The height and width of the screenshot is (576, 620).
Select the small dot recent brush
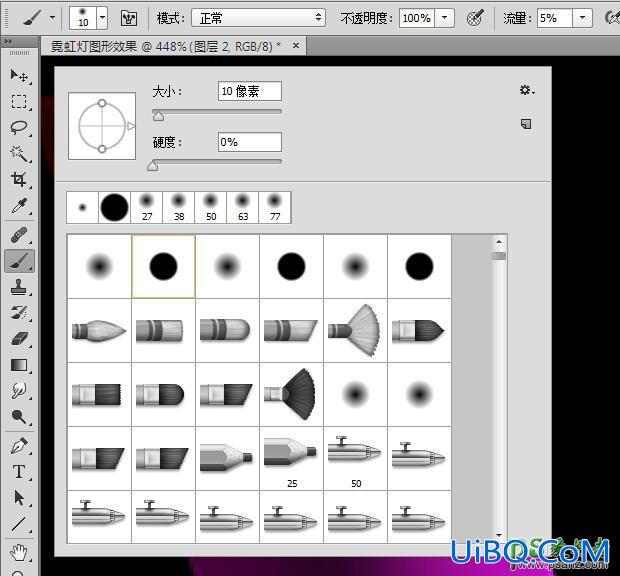(83, 208)
